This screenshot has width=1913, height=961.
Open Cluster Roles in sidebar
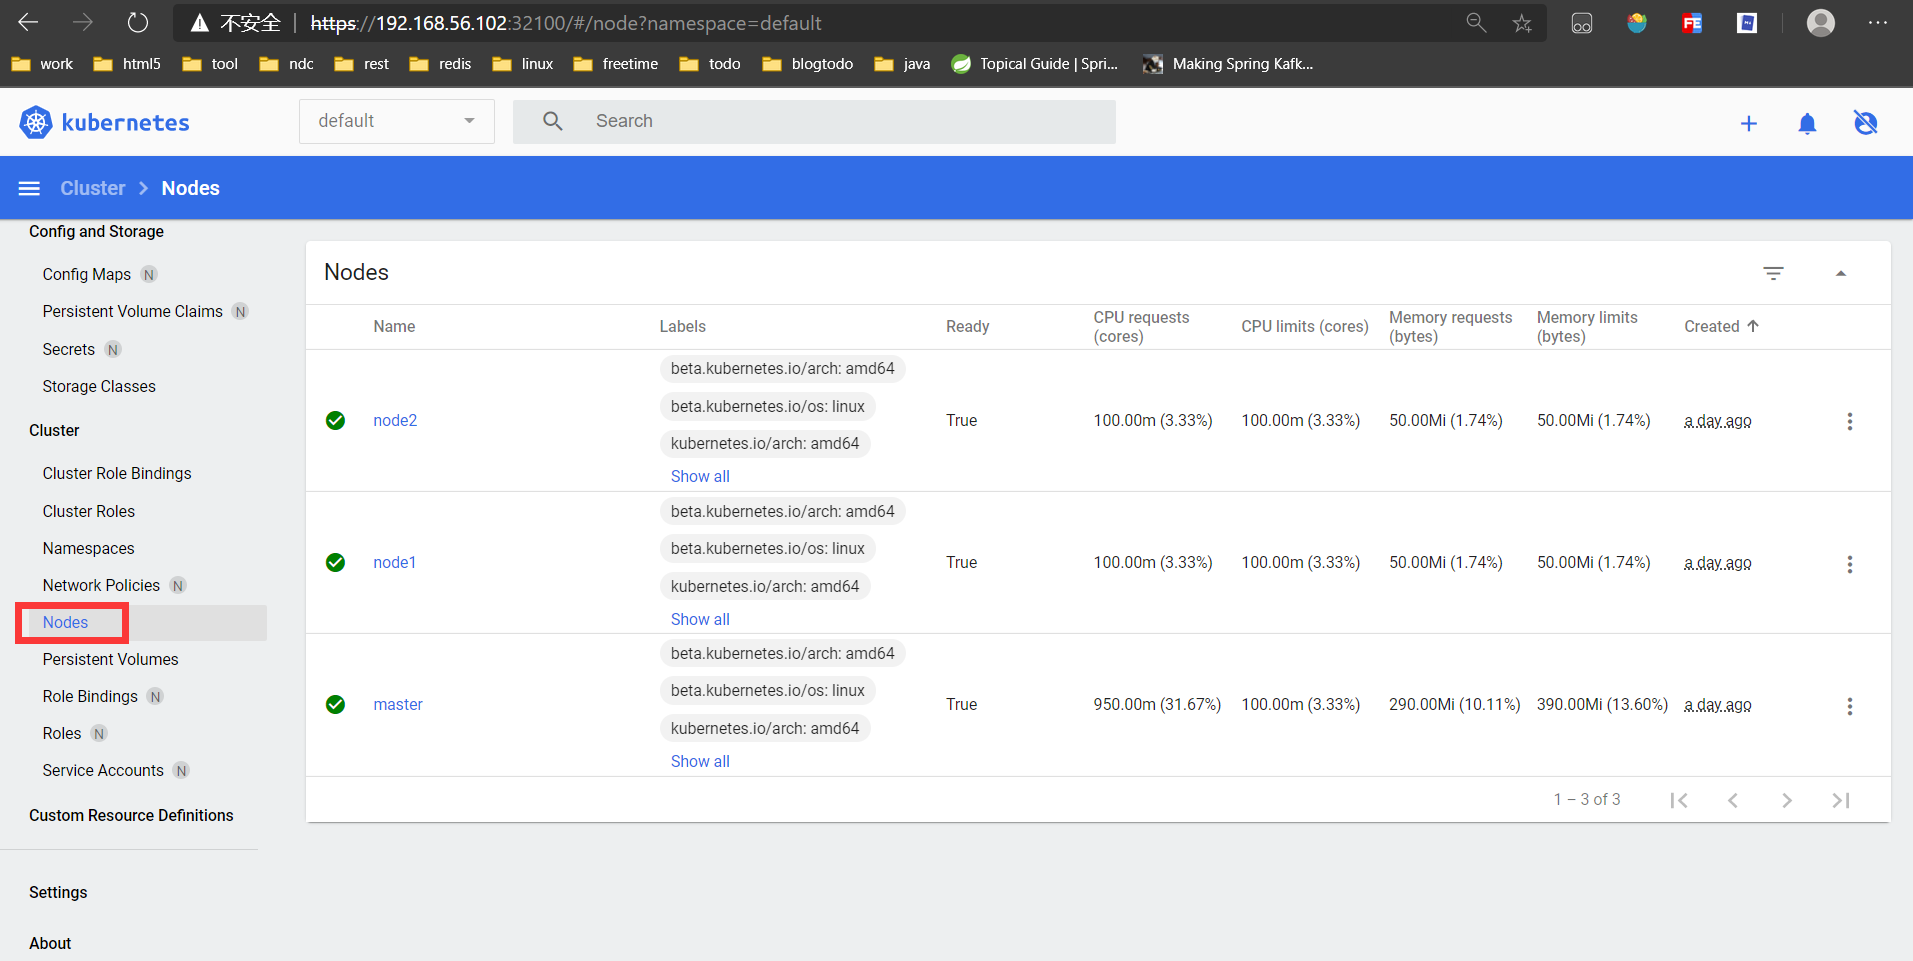89,511
